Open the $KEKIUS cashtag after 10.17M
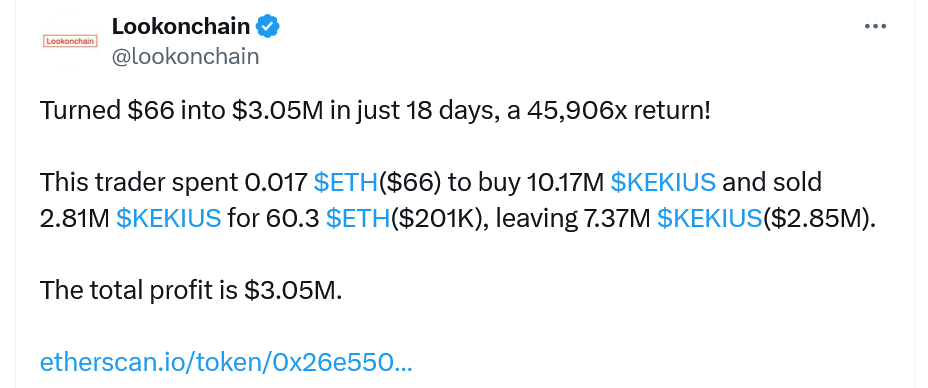The width and height of the screenshot is (928, 388). pos(663,183)
